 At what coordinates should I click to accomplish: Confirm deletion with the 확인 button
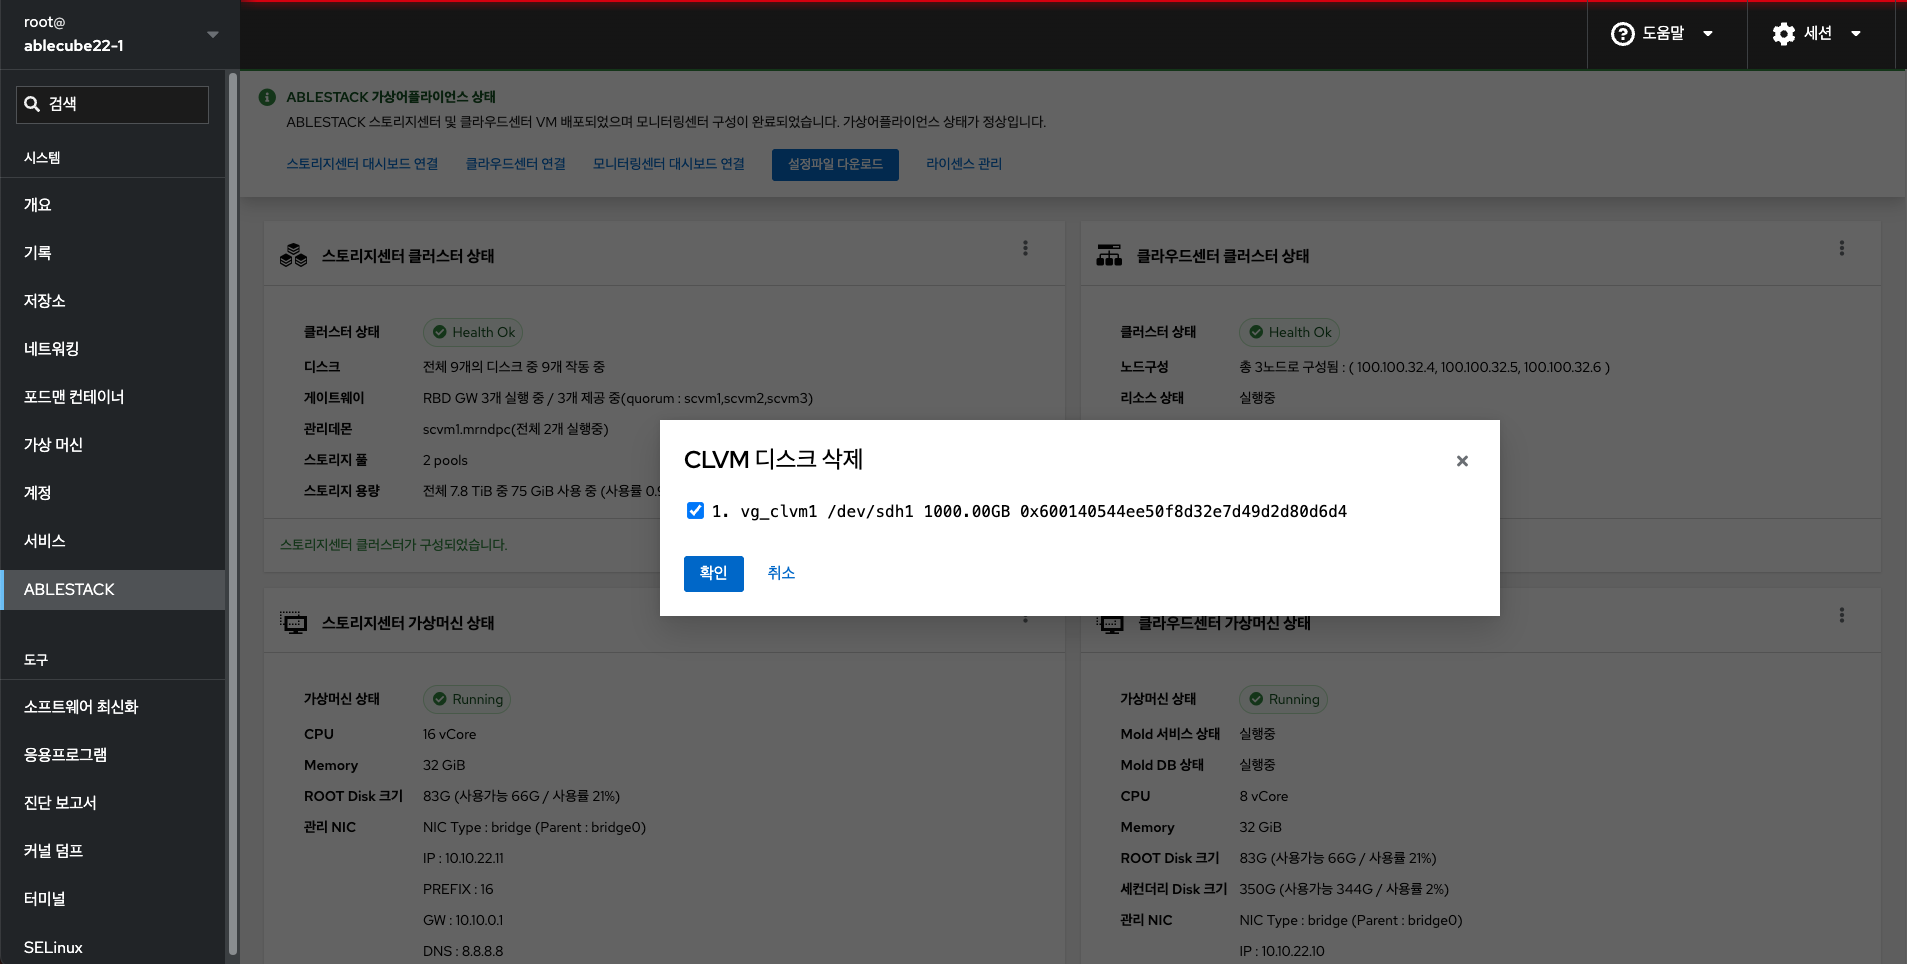coord(714,573)
